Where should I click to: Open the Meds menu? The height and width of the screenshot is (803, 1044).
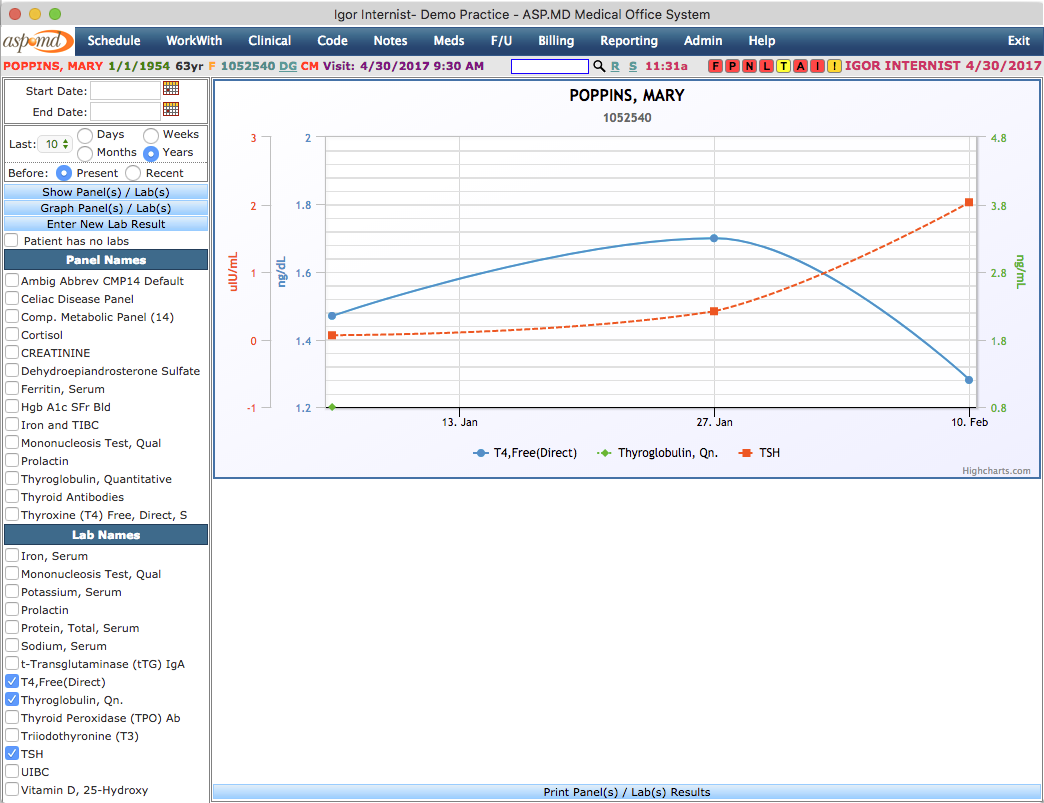coord(449,41)
